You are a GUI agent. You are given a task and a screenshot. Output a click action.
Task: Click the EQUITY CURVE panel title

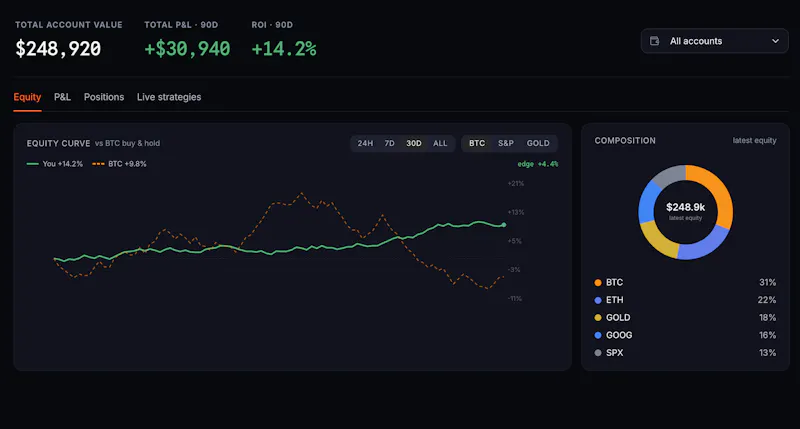[58, 143]
